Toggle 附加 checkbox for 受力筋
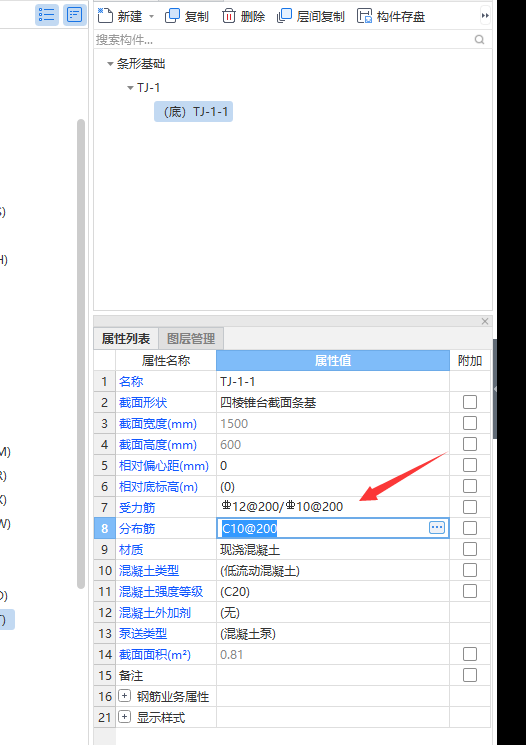The height and width of the screenshot is (745, 526). click(x=469, y=506)
